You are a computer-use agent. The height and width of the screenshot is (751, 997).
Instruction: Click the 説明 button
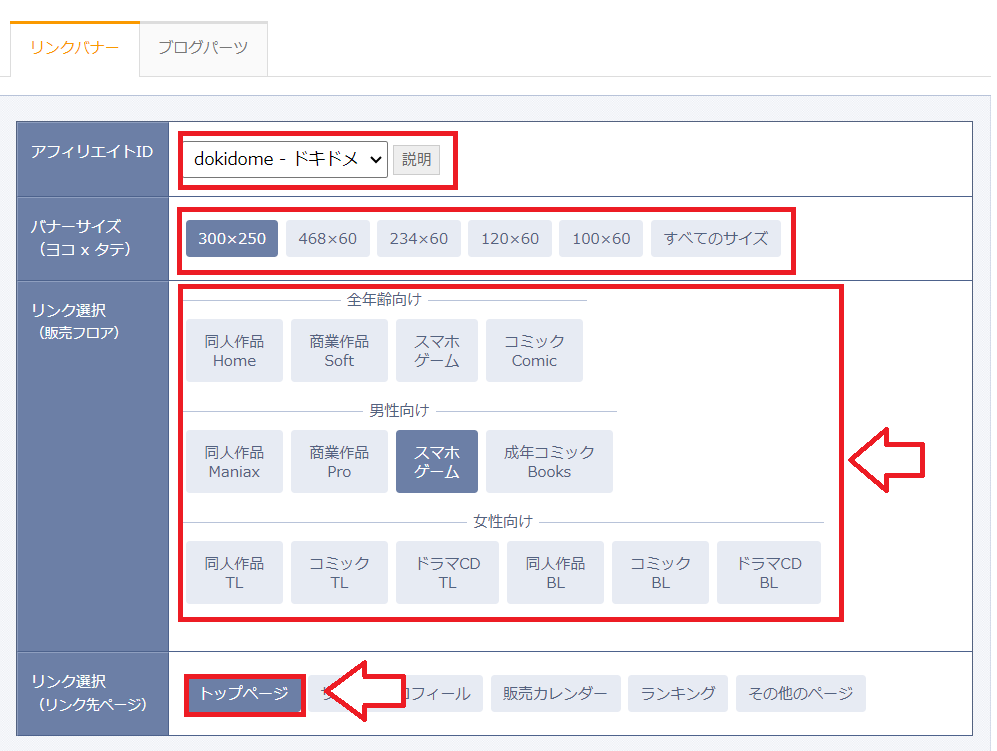pyautogui.click(x=416, y=159)
